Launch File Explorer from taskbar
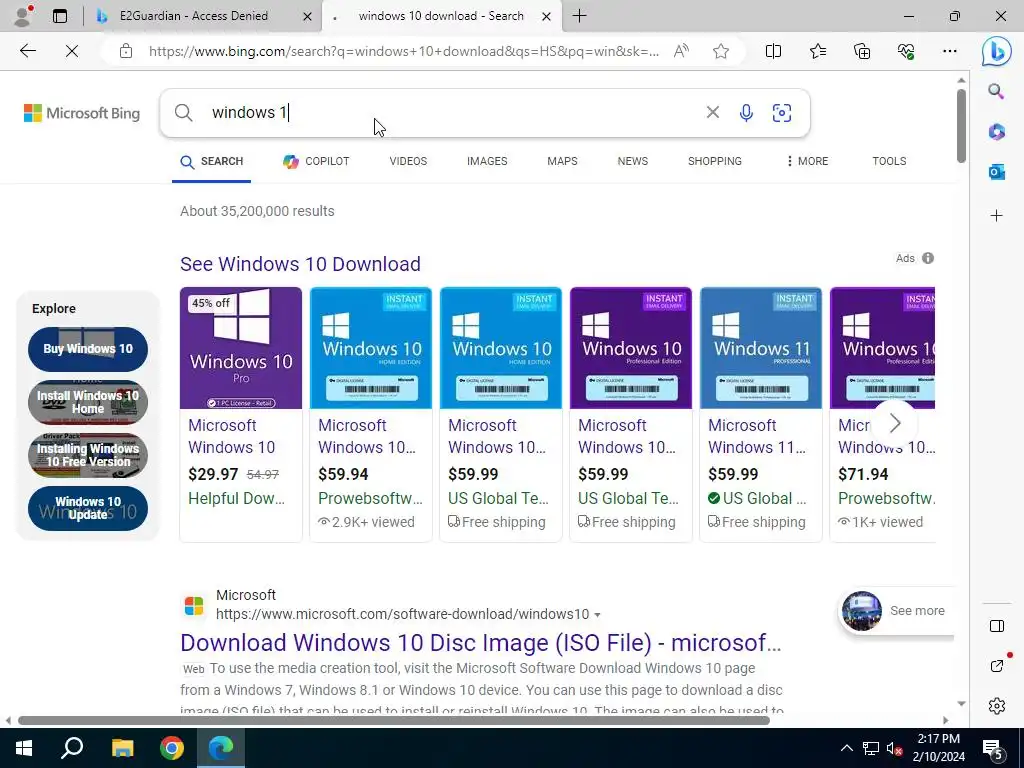 pyautogui.click(x=122, y=748)
